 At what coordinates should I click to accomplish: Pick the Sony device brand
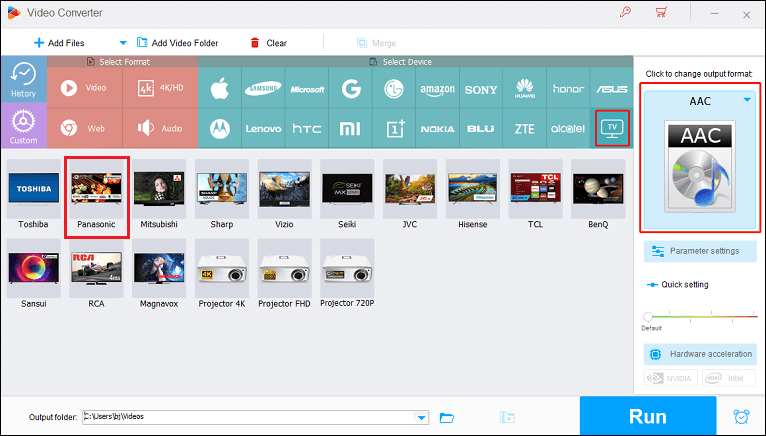coord(481,88)
